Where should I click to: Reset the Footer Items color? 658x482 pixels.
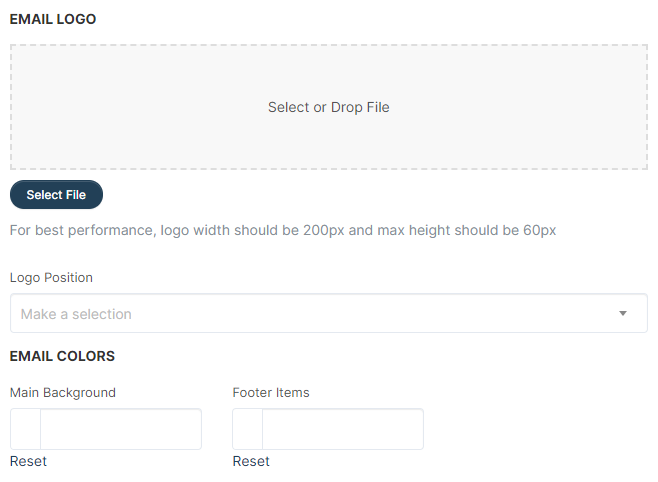(251, 461)
